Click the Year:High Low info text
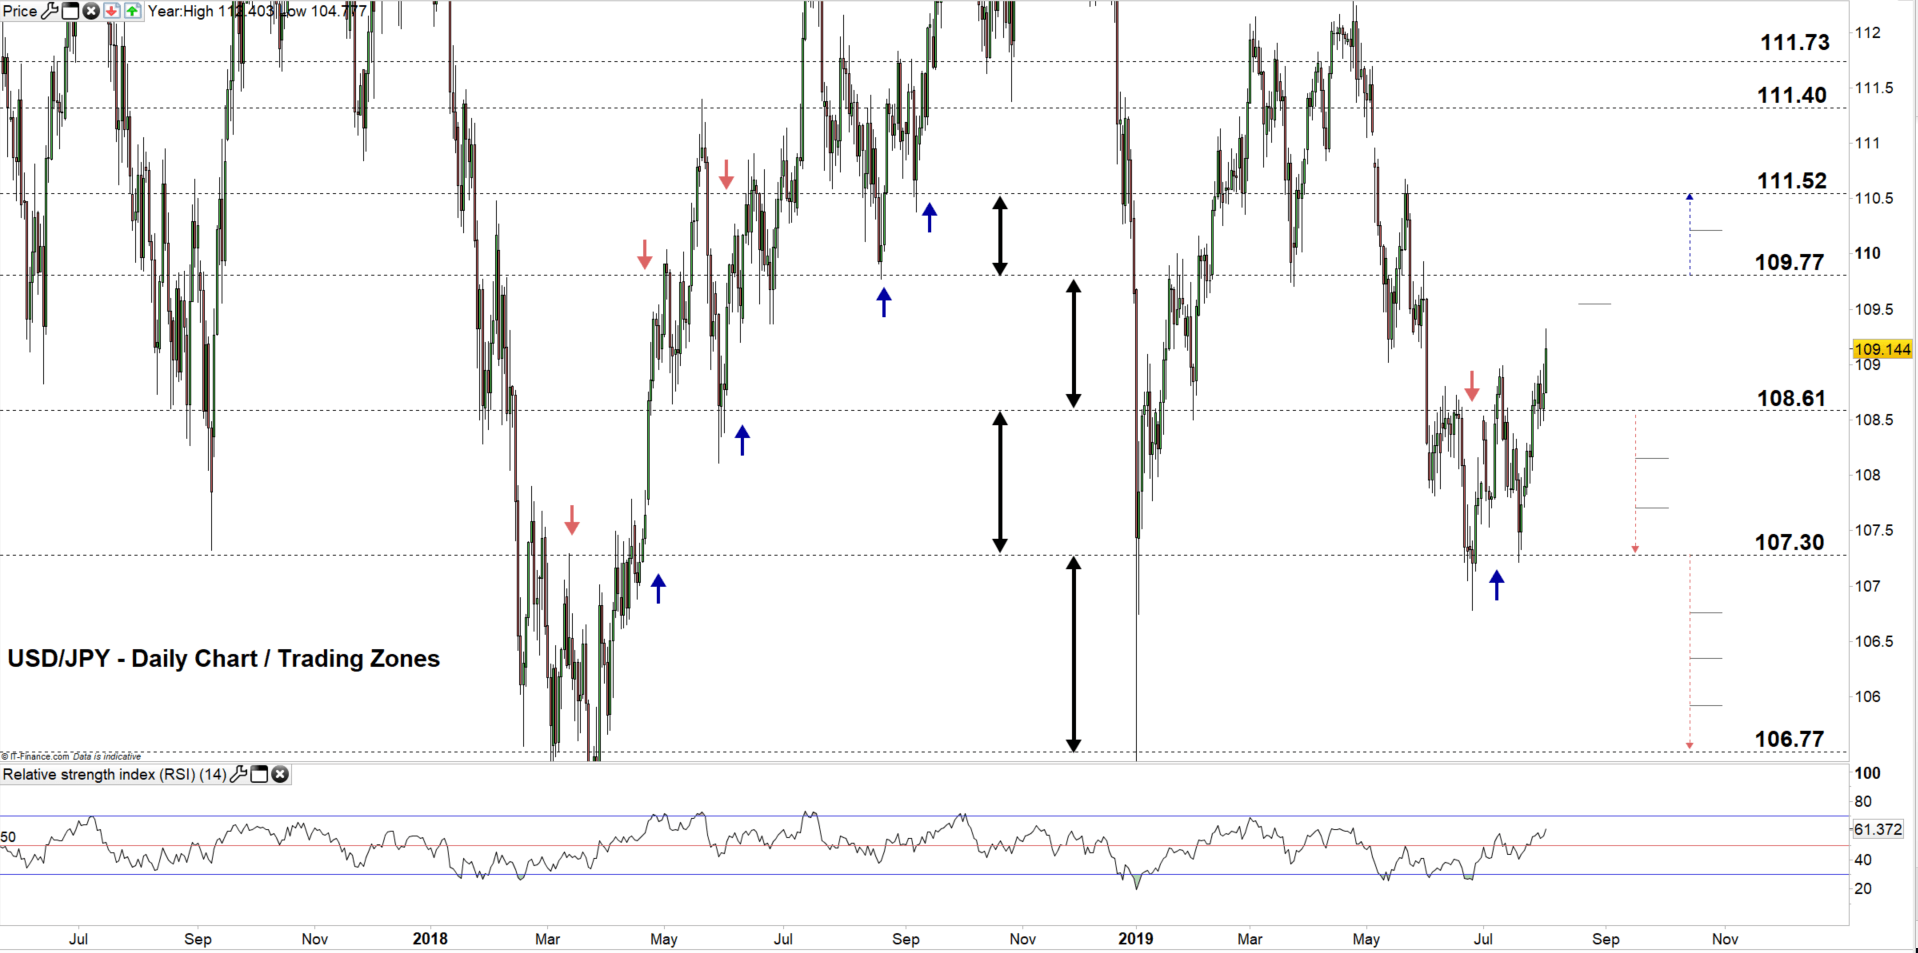This screenshot has width=1918, height=953. click(258, 11)
